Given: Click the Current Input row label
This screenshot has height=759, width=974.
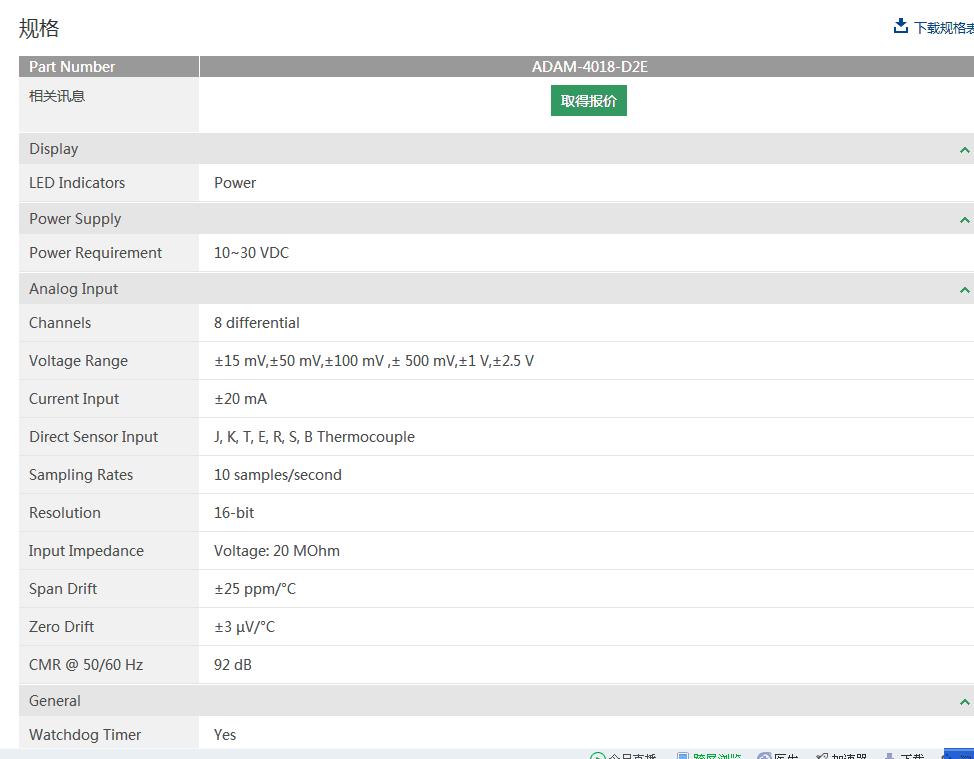Looking at the screenshot, I should click(74, 399).
